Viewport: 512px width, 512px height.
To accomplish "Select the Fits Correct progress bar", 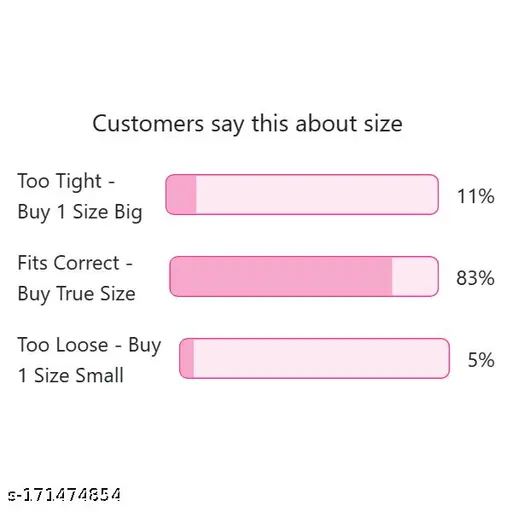I will click(304, 276).
